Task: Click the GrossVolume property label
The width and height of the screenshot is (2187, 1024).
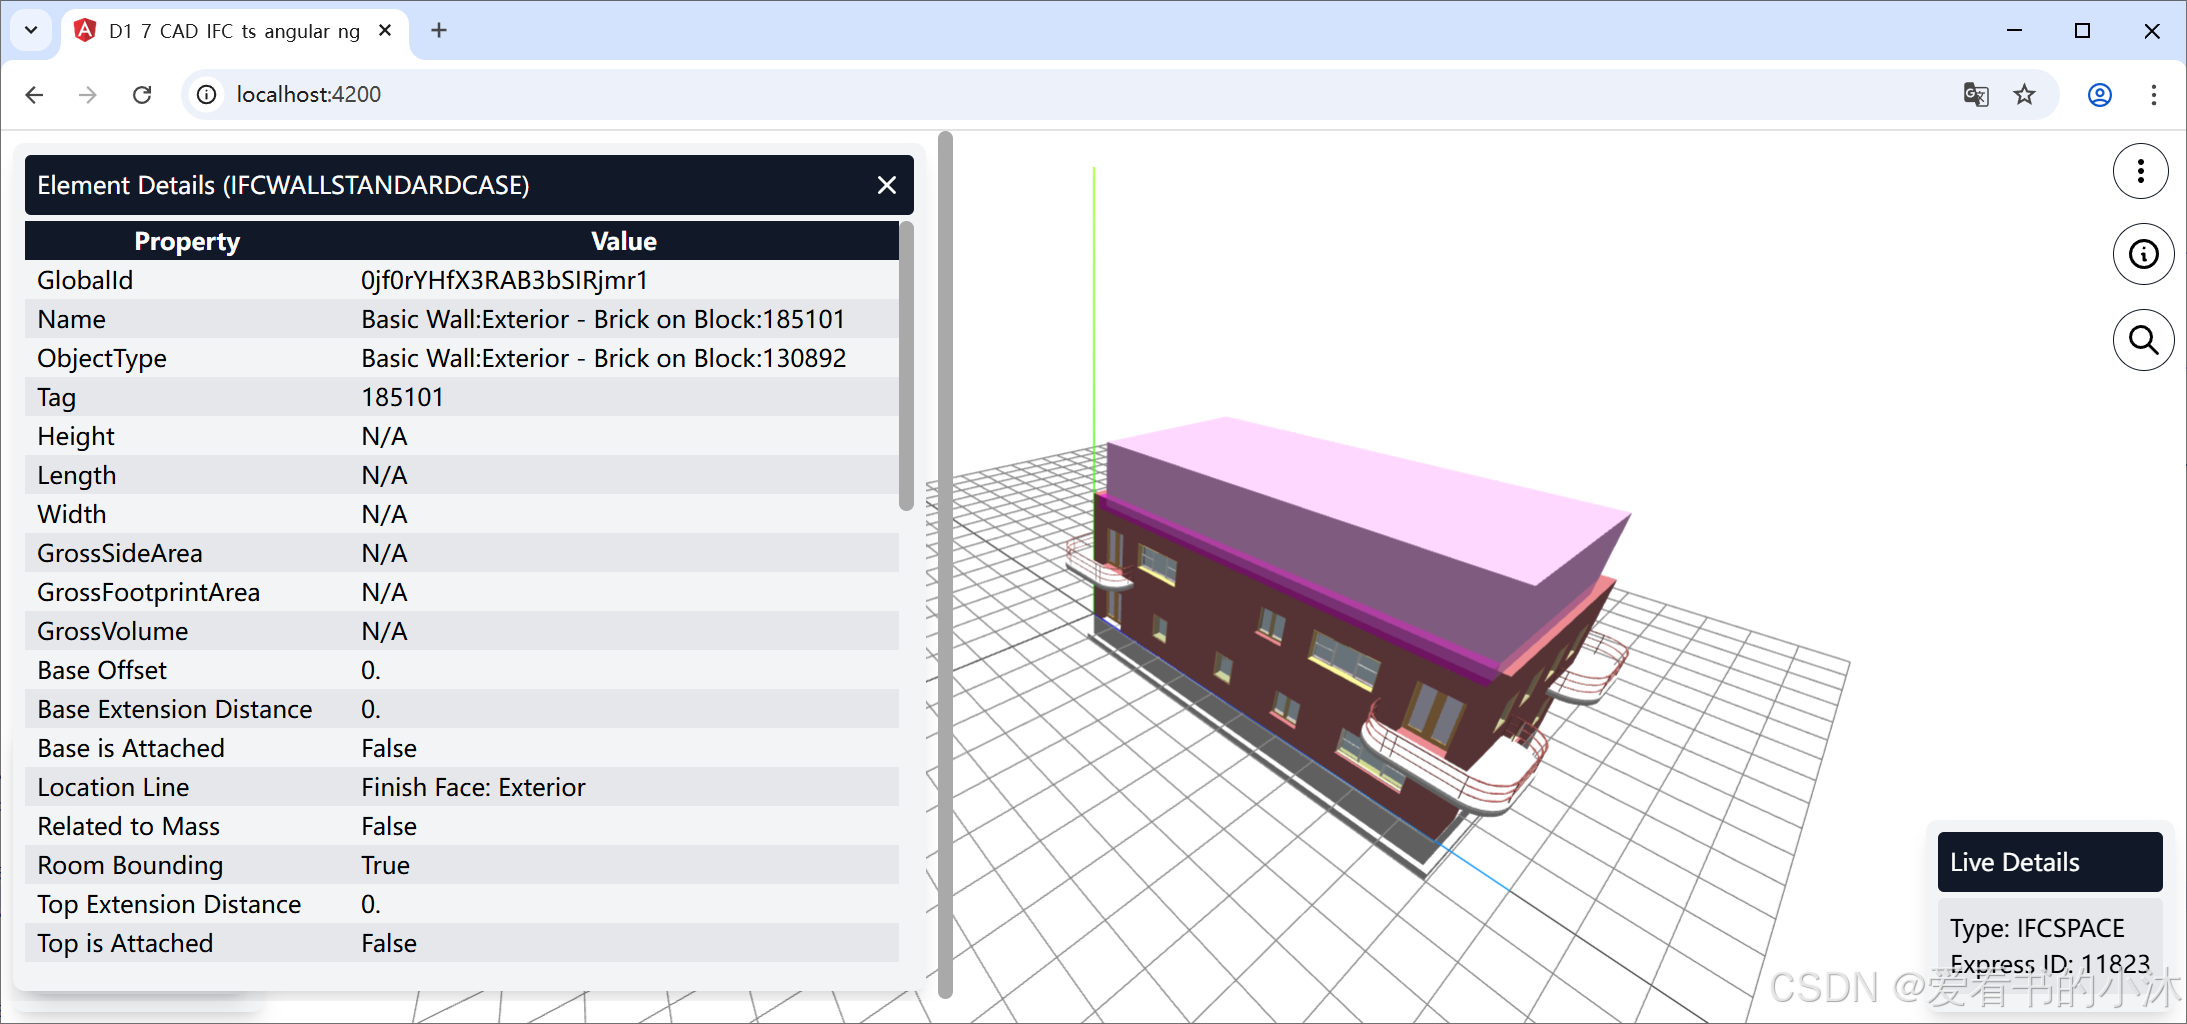Action: (113, 631)
